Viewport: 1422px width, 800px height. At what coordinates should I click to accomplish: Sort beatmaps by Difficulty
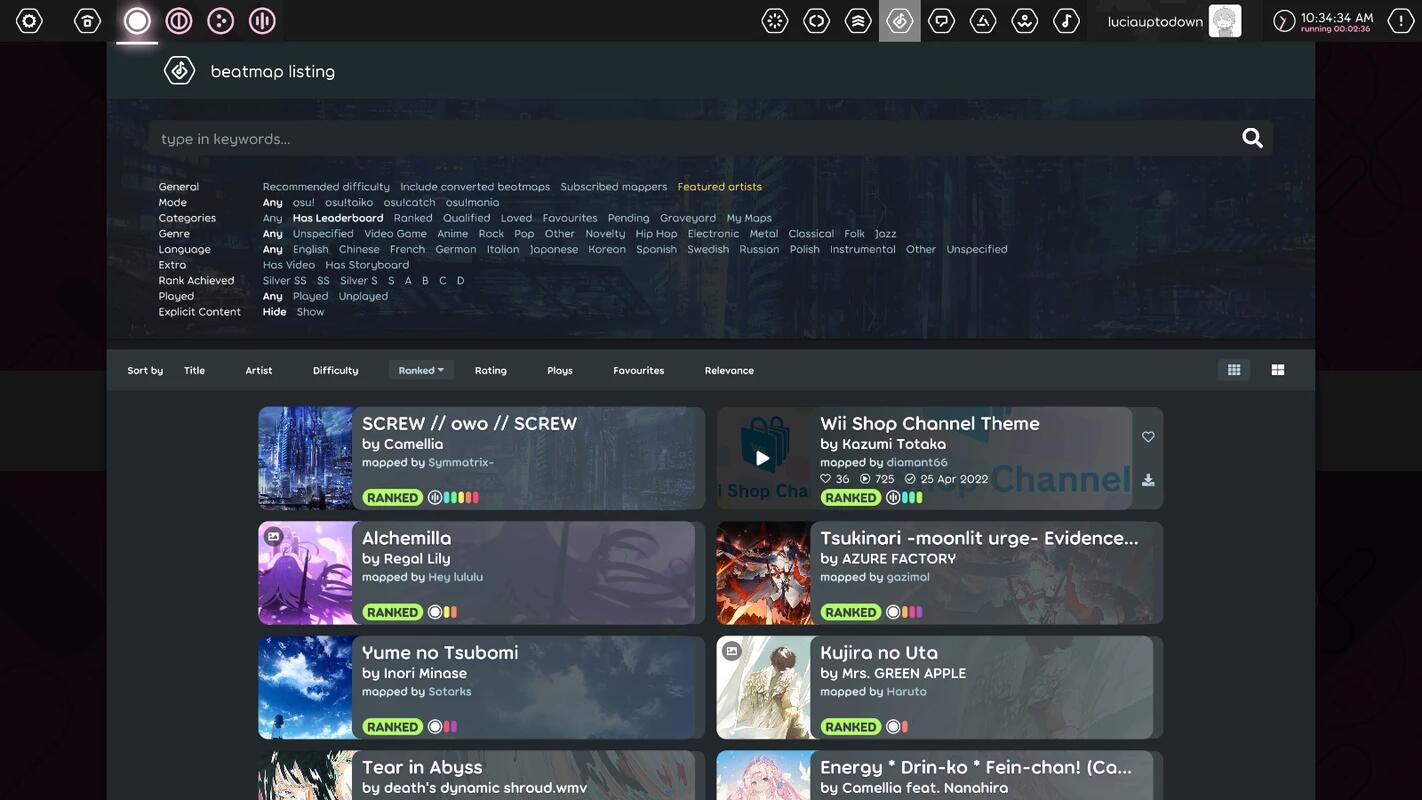click(335, 371)
